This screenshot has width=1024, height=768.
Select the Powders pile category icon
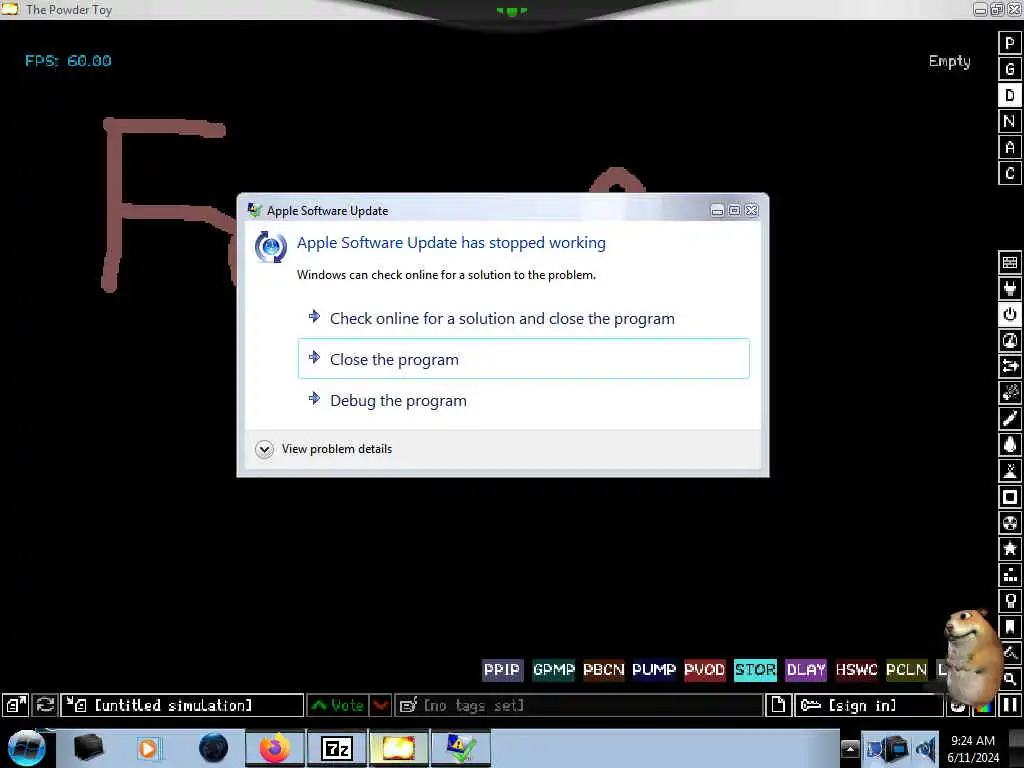tap(1010, 471)
